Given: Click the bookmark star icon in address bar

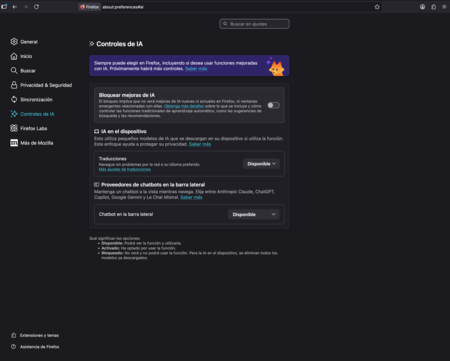Looking at the screenshot, I should pyautogui.click(x=377, y=7).
